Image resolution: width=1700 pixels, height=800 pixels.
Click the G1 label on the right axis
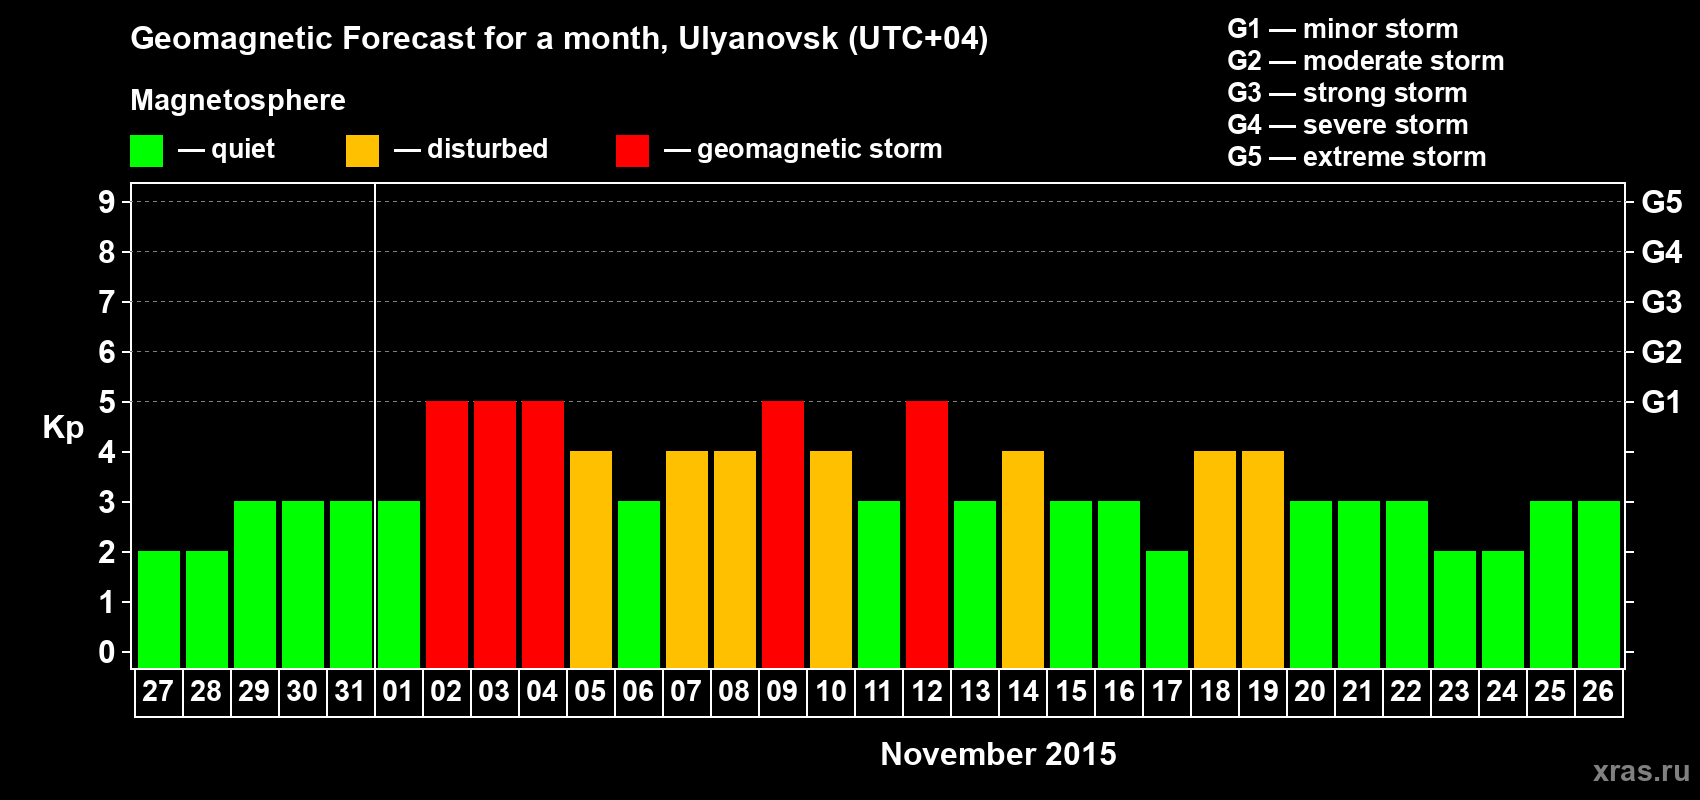(x=1661, y=402)
